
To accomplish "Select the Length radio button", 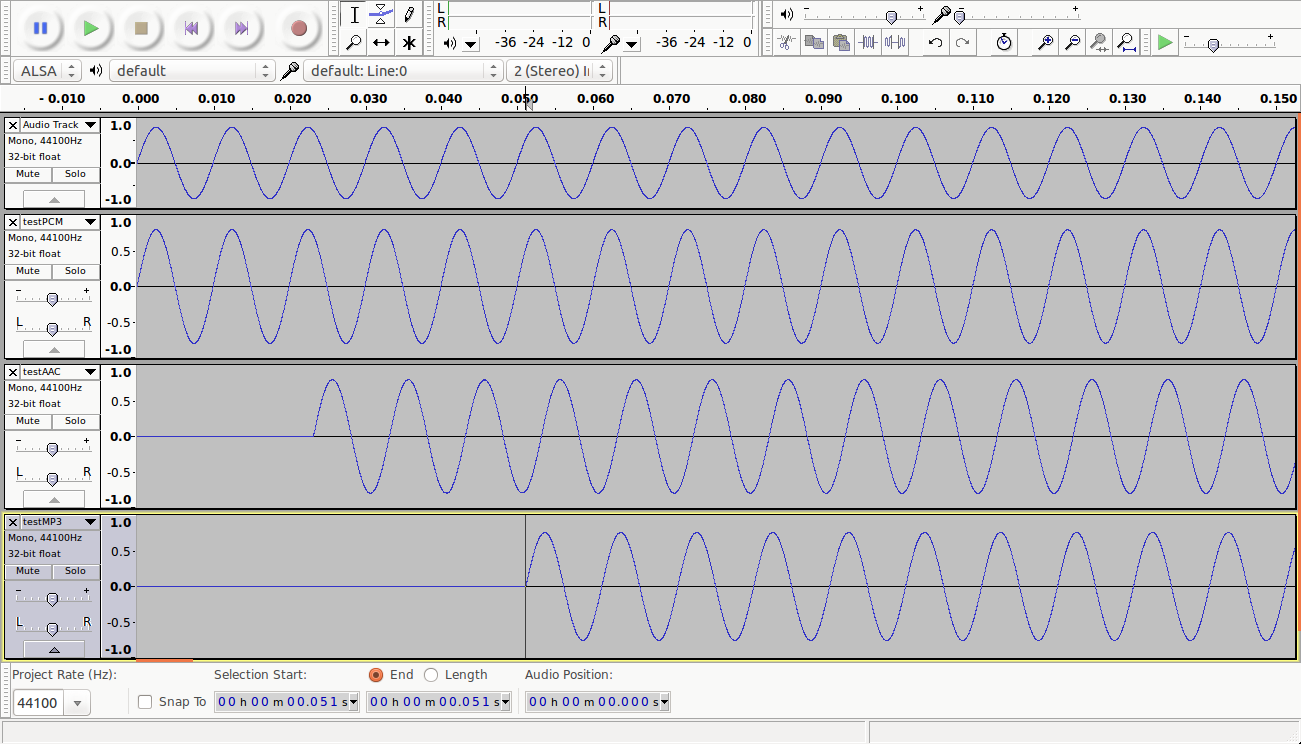I will [x=431, y=675].
